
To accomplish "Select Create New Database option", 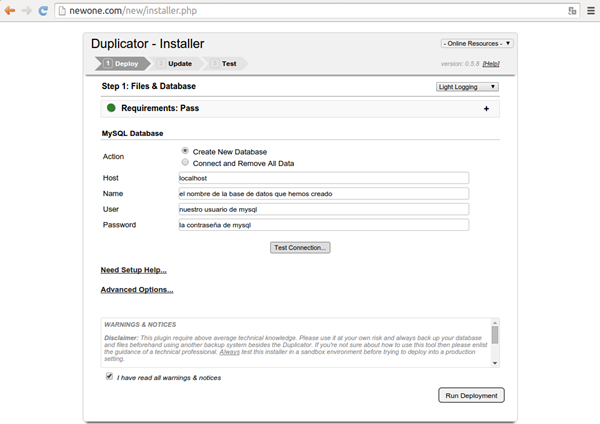I will [185, 151].
